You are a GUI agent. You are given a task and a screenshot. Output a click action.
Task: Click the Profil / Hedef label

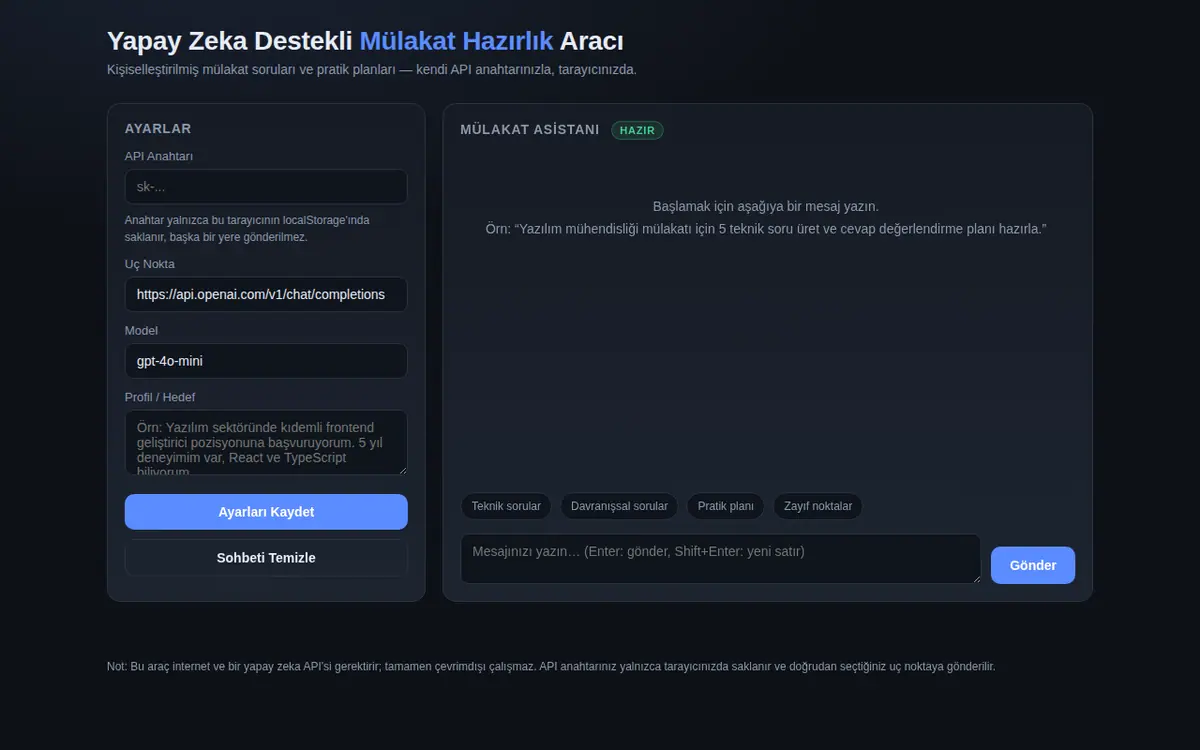pos(160,397)
